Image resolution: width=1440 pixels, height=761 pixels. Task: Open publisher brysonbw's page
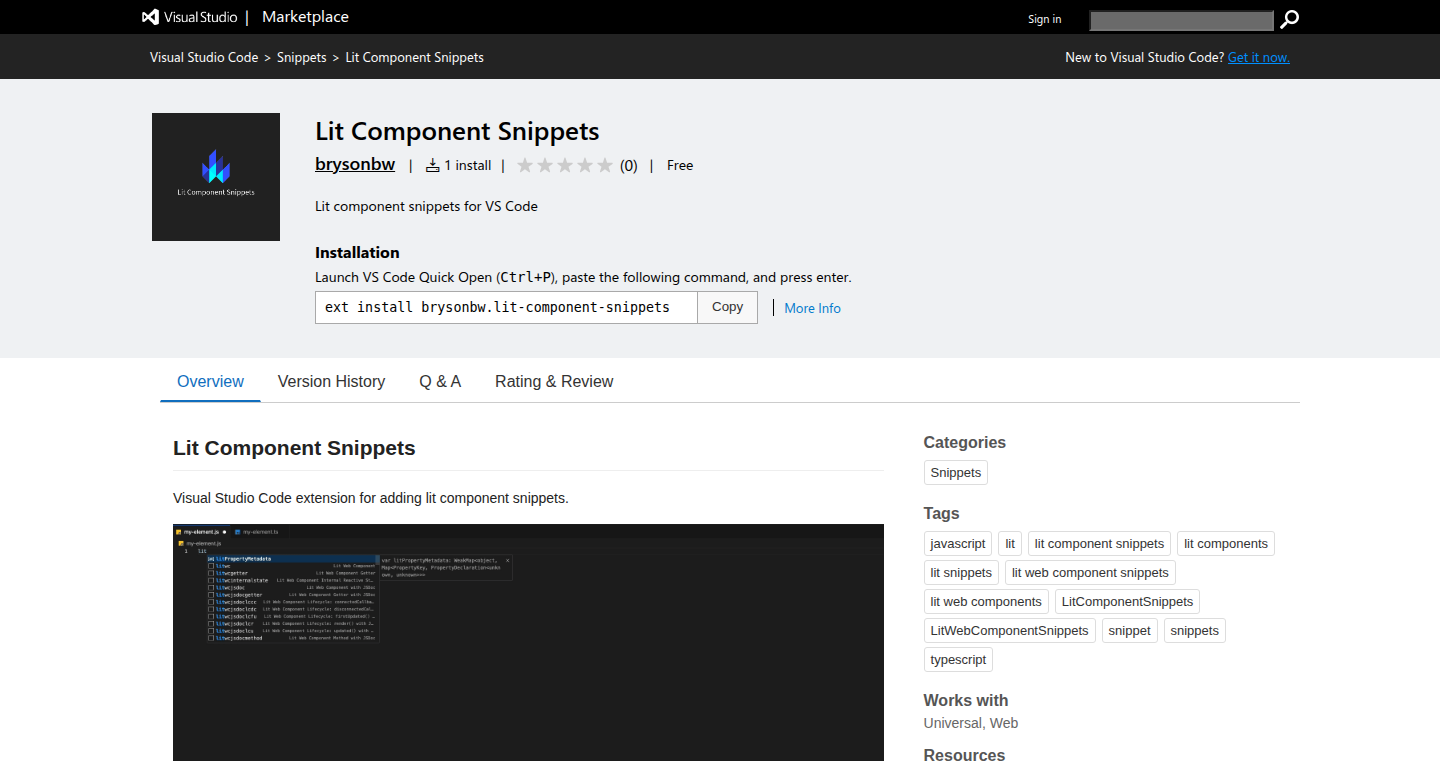coord(355,165)
